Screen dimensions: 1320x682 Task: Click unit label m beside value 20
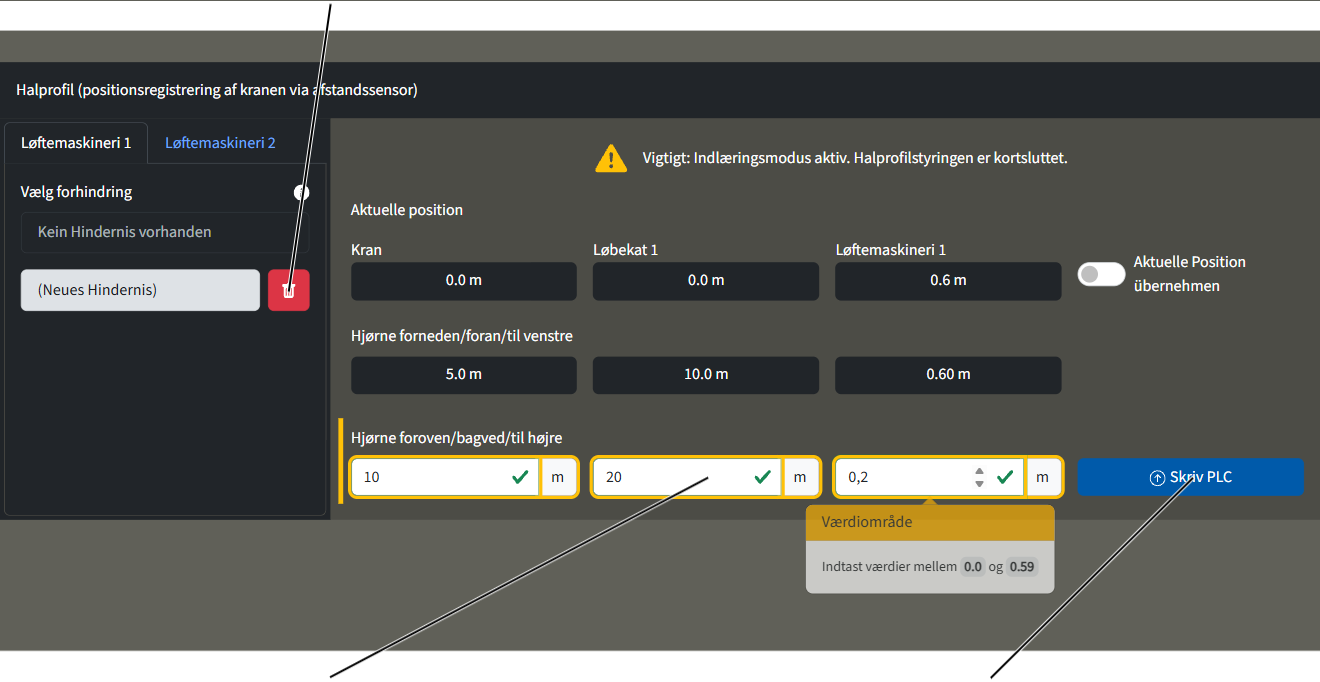point(800,477)
